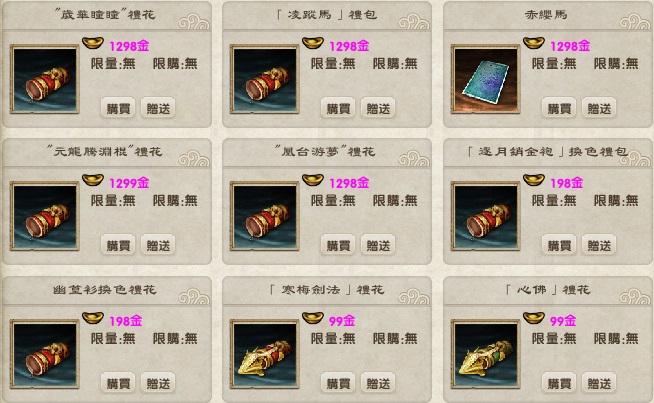Click the 1298金 price of 赤纓馬

coord(570,46)
